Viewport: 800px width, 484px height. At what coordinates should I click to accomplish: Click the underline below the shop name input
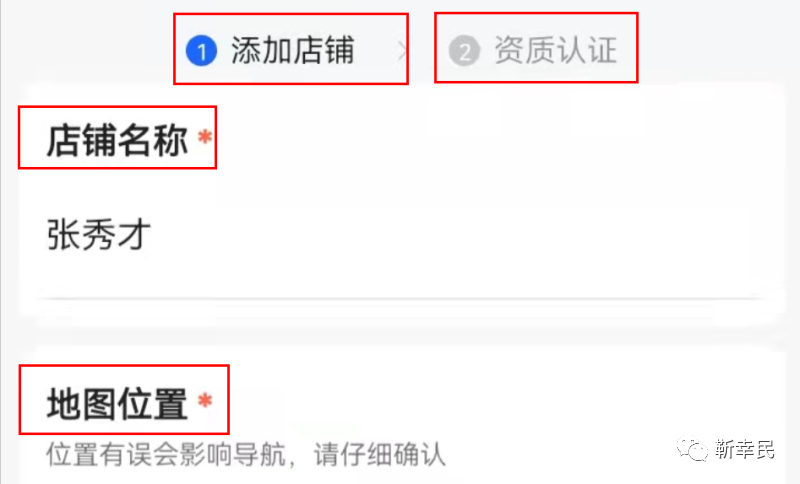[x=402, y=298]
